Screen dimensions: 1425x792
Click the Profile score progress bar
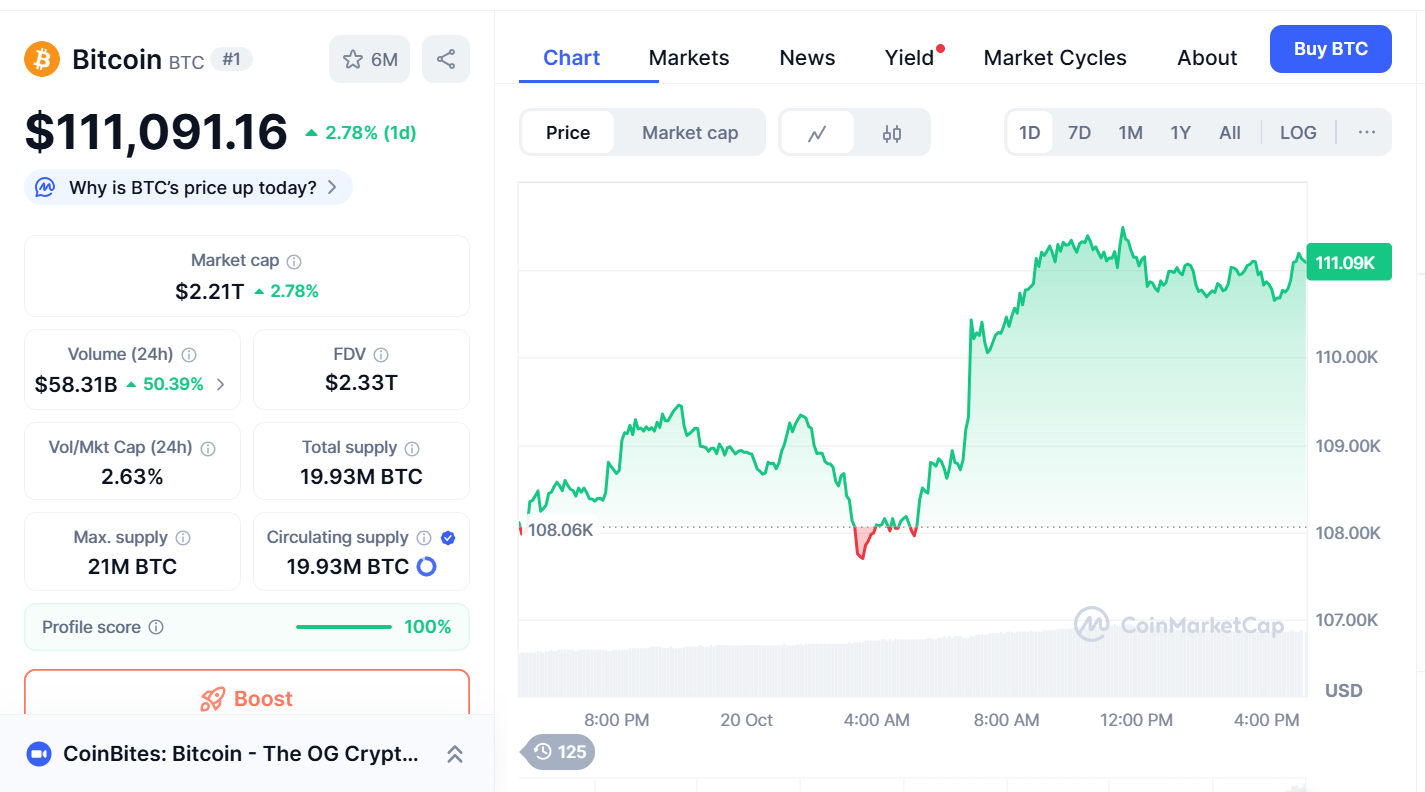point(343,627)
